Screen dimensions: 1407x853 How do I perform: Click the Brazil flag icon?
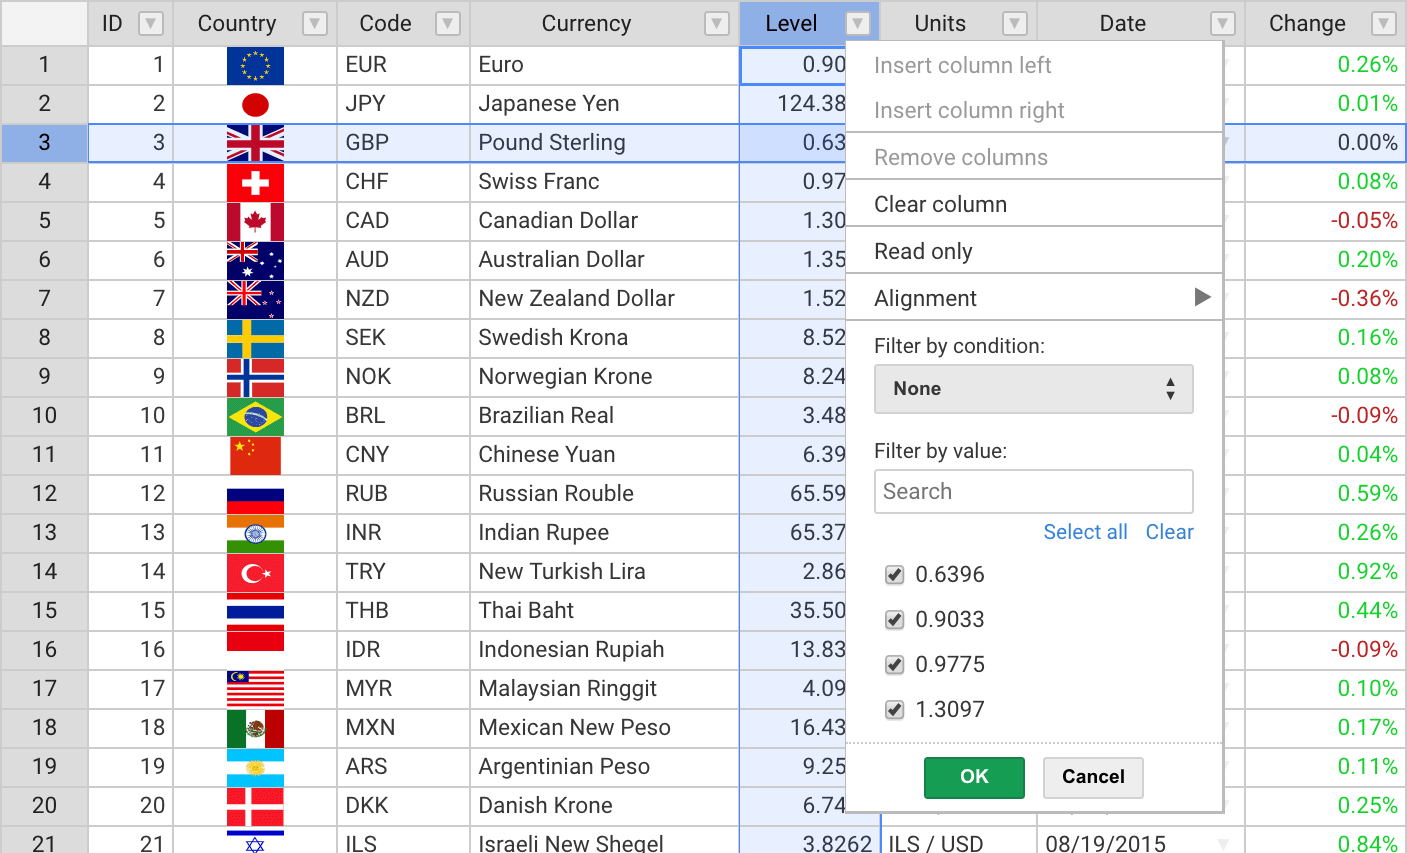(x=255, y=416)
